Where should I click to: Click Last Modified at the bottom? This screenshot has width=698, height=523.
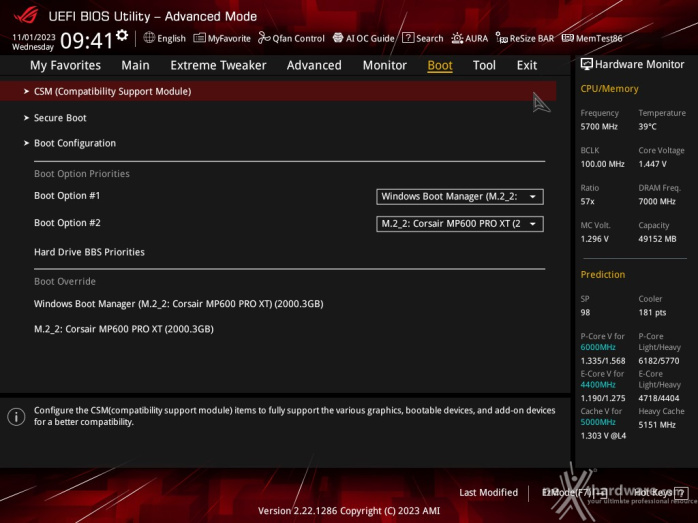[488, 493]
